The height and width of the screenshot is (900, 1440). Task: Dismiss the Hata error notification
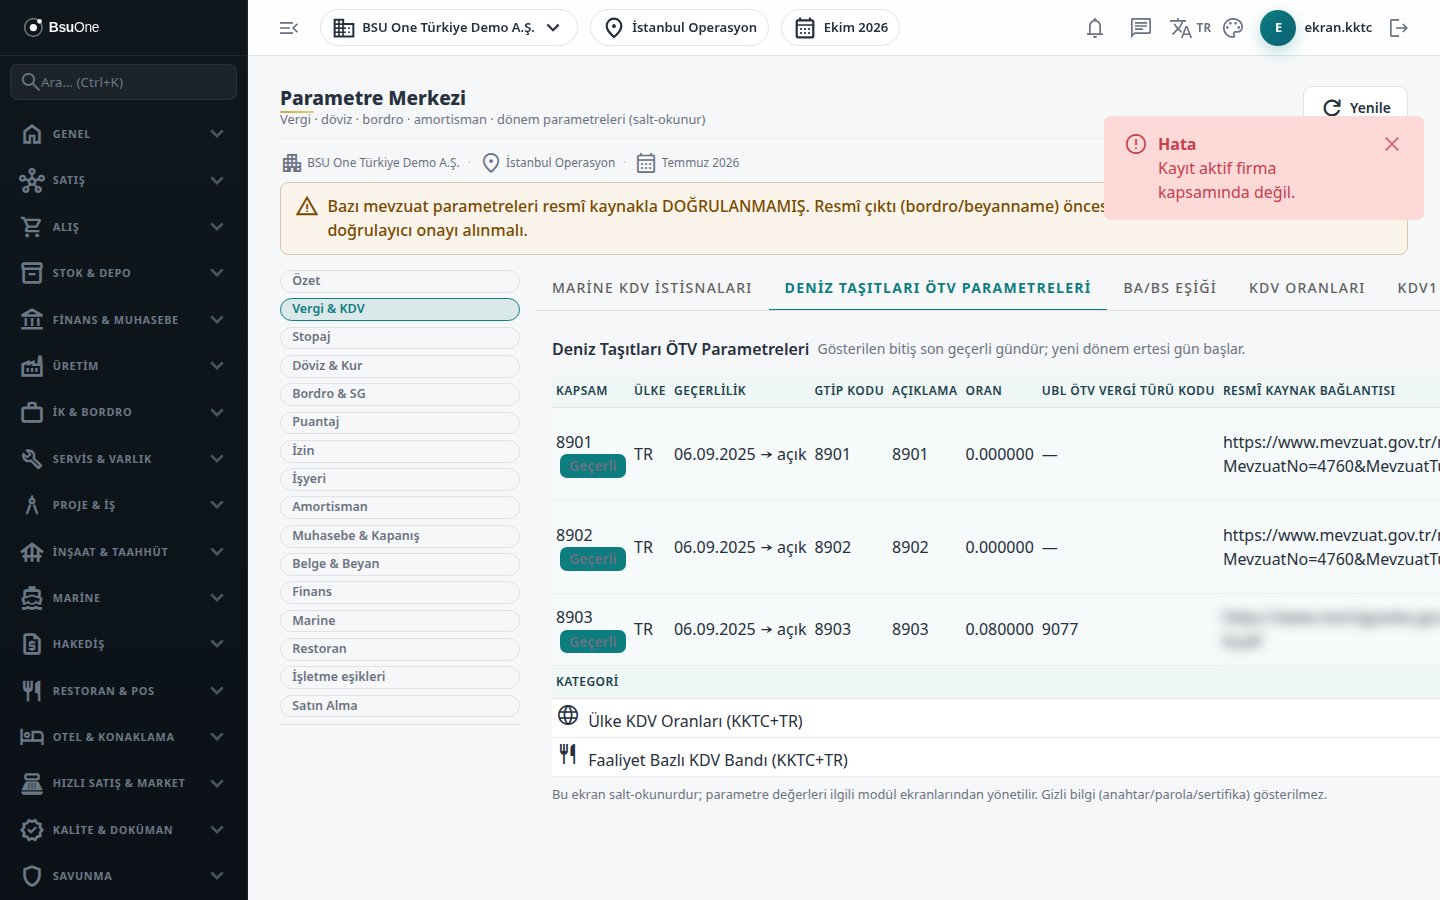[x=1391, y=144]
